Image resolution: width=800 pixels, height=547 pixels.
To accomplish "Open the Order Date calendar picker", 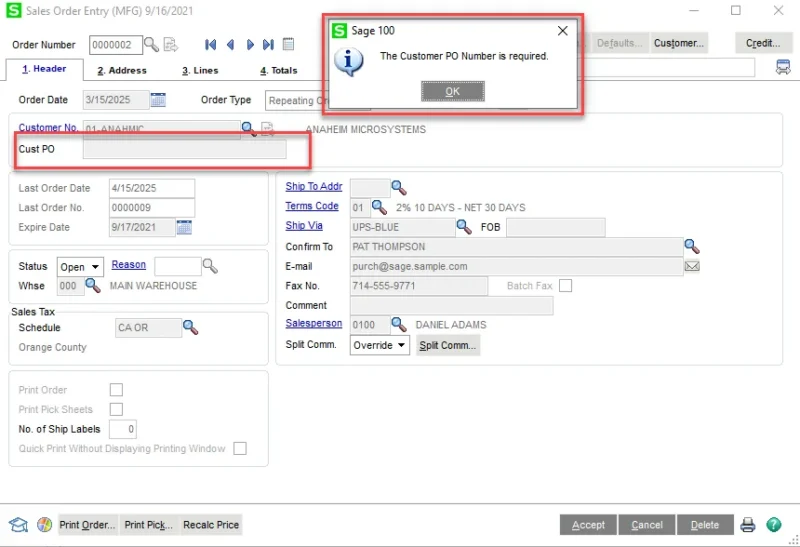I will pyautogui.click(x=158, y=100).
